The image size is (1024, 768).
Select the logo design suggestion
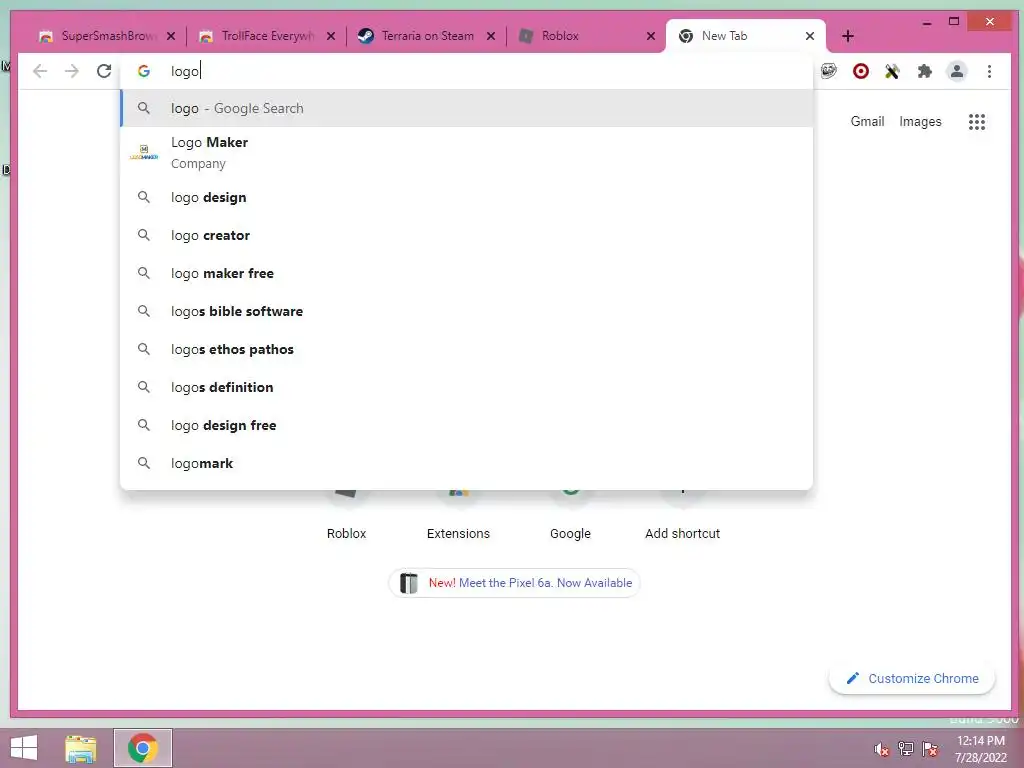click(466, 197)
